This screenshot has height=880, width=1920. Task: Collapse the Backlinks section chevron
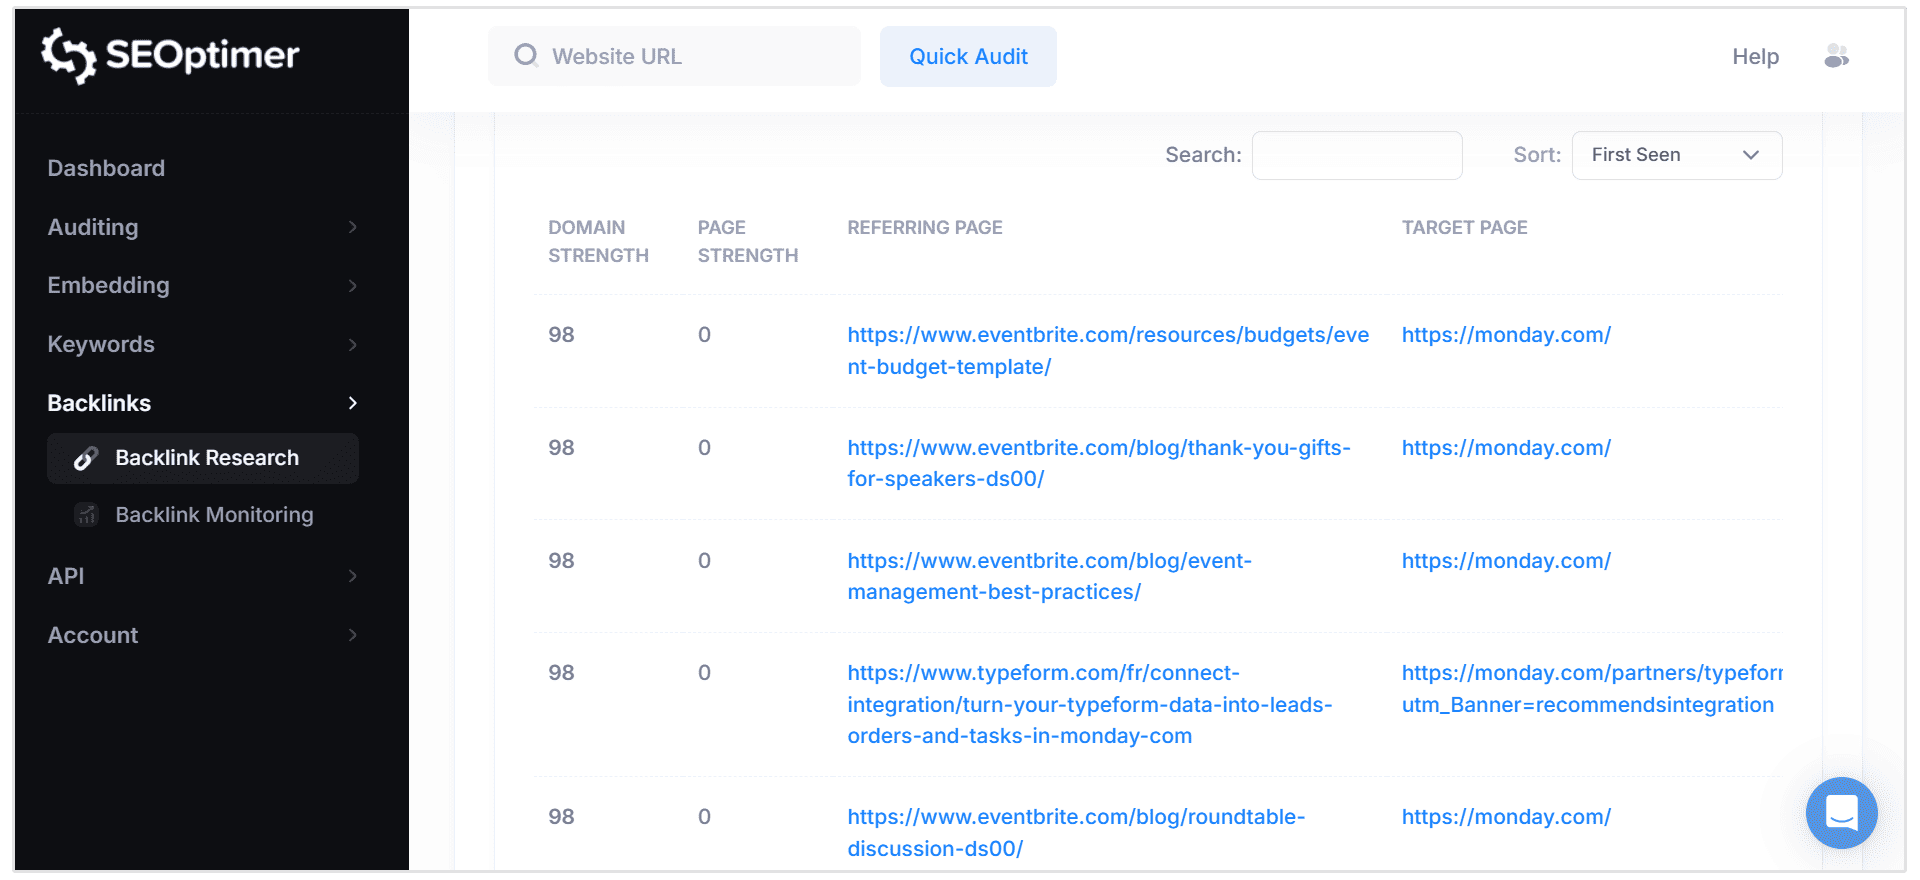coord(352,403)
